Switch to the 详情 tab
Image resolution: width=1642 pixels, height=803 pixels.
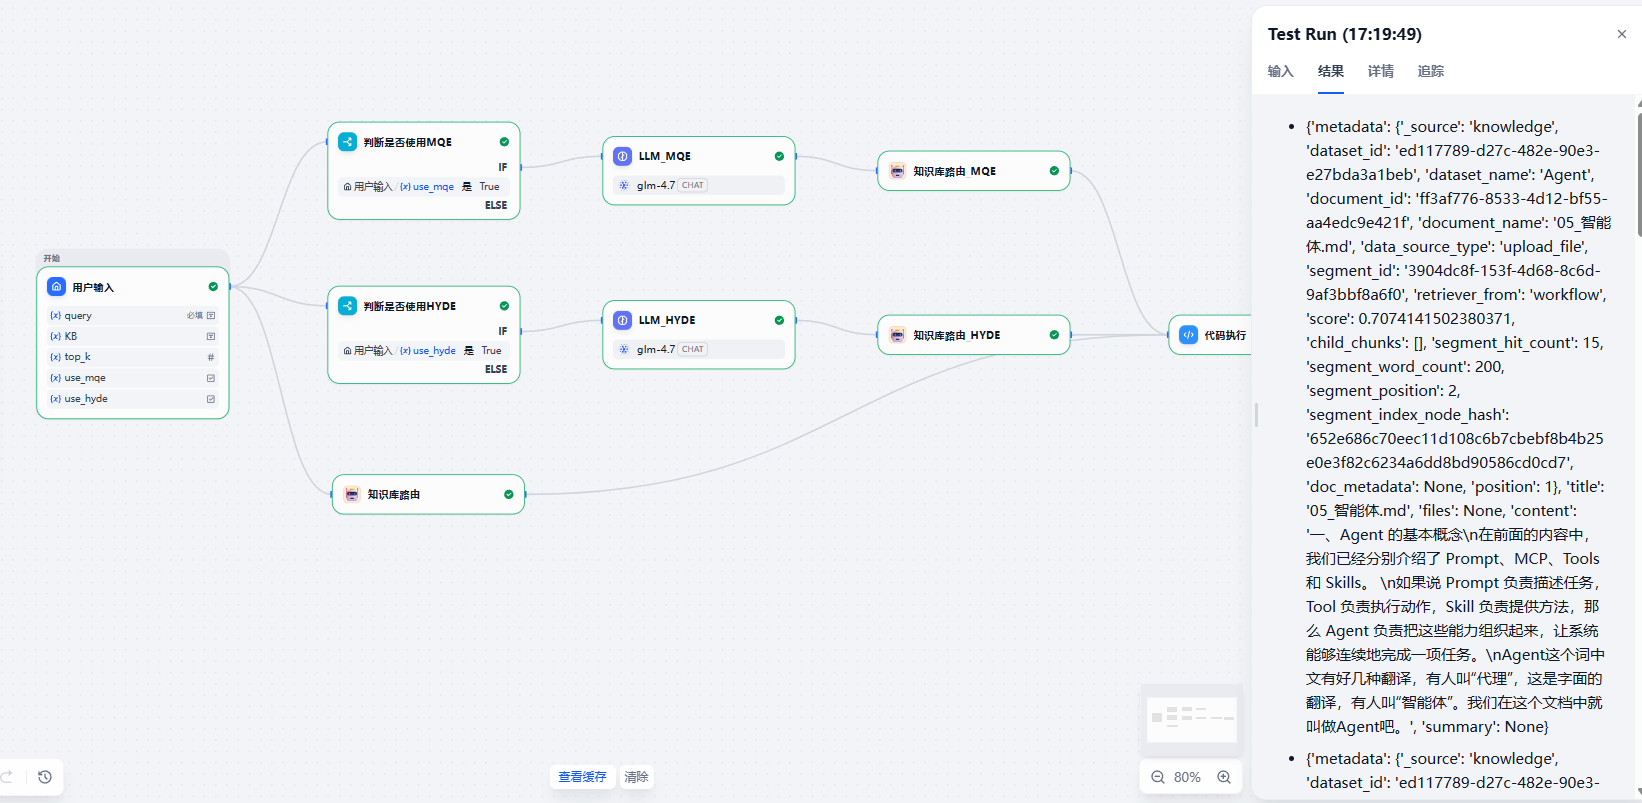point(1380,71)
